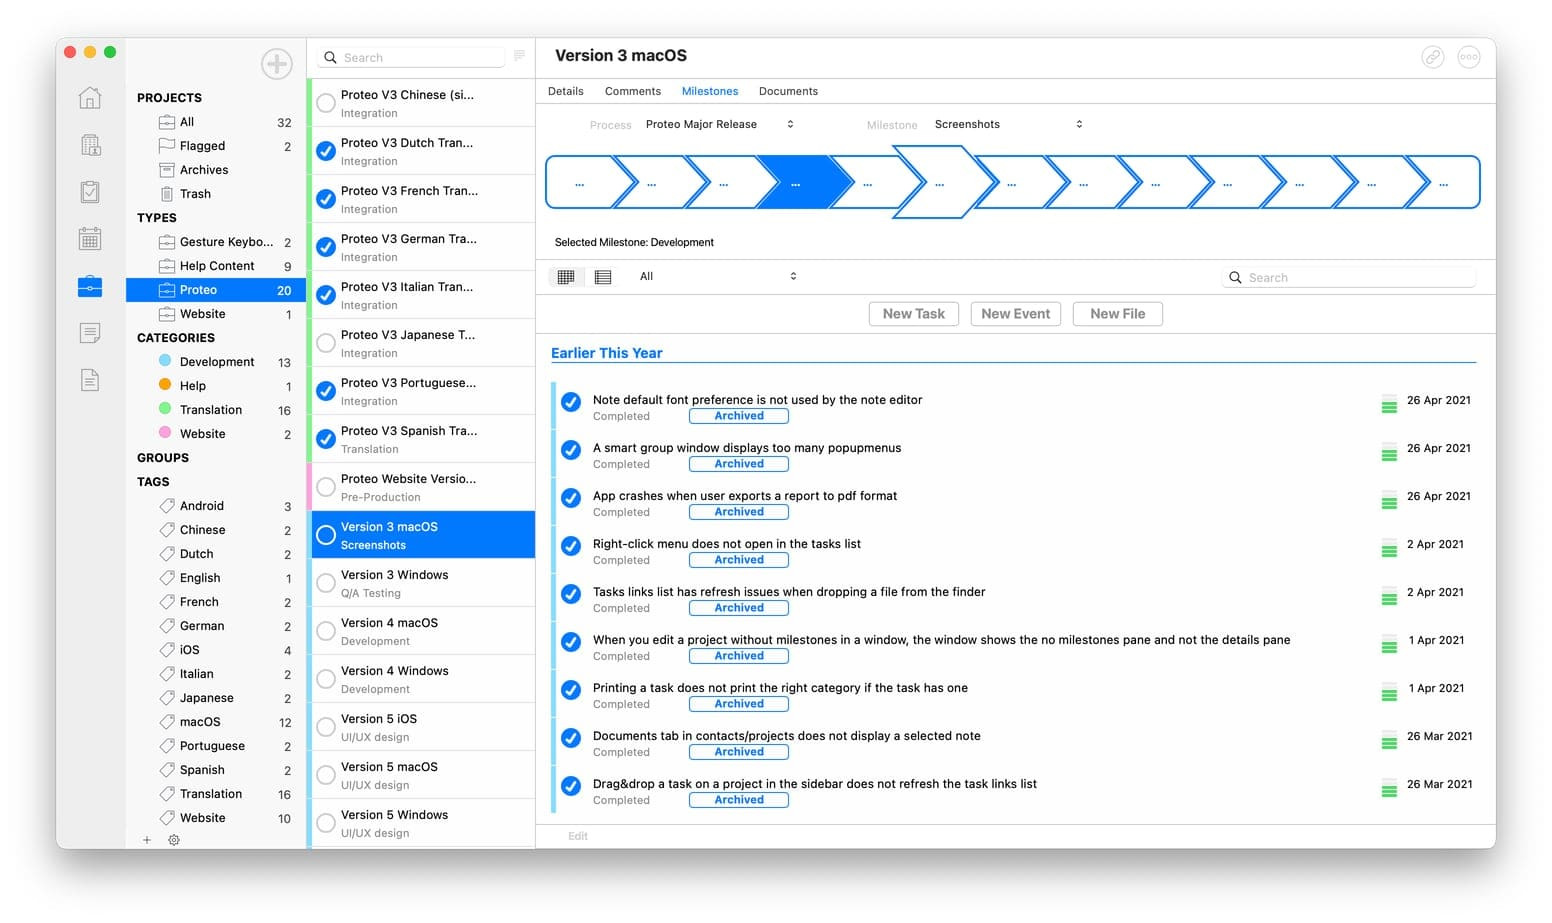Click the circular add (+) button
This screenshot has height=923, width=1552.
pyautogui.click(x=276, y=64)
